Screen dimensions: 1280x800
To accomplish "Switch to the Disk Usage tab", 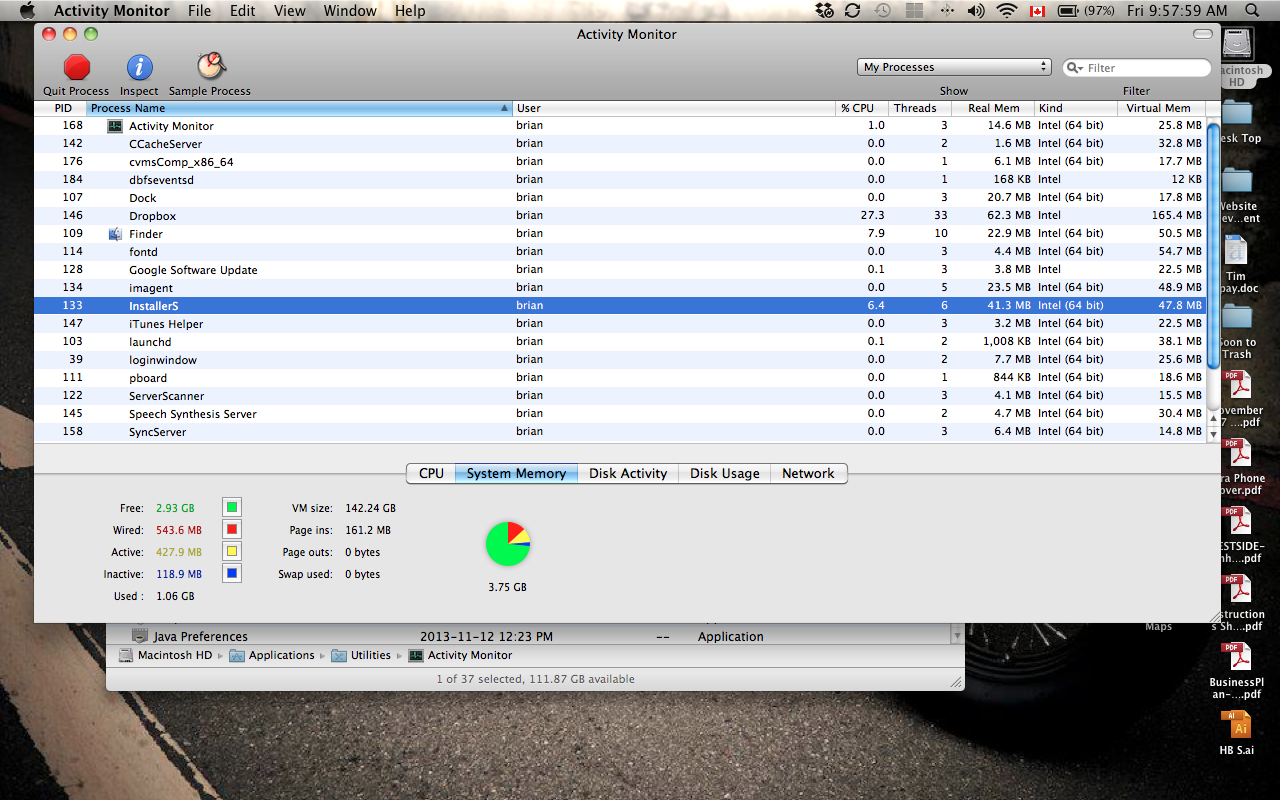I will coord(725,473).
